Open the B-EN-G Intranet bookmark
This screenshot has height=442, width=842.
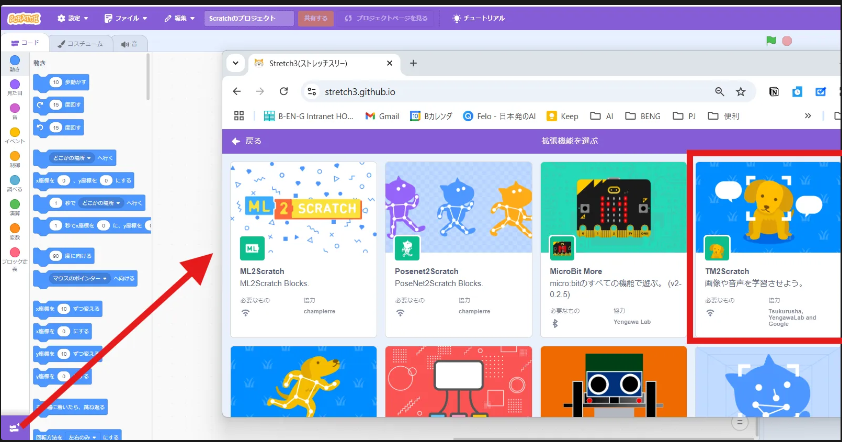(x=308, y=116)
